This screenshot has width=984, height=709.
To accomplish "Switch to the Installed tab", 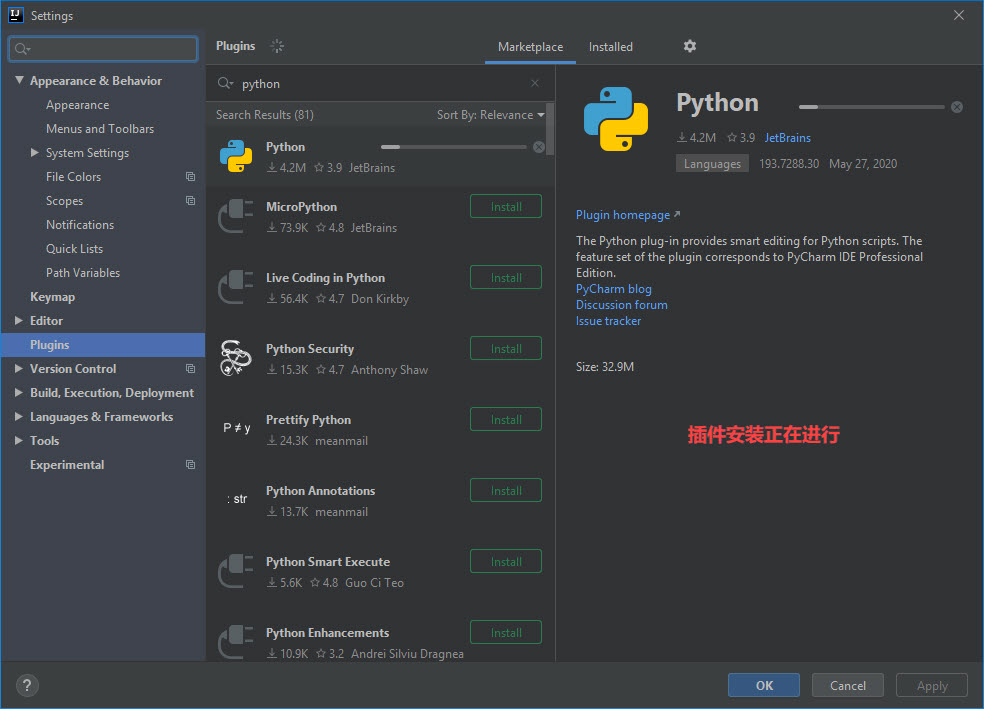I will pyautogui.click(x=611, y=47).
